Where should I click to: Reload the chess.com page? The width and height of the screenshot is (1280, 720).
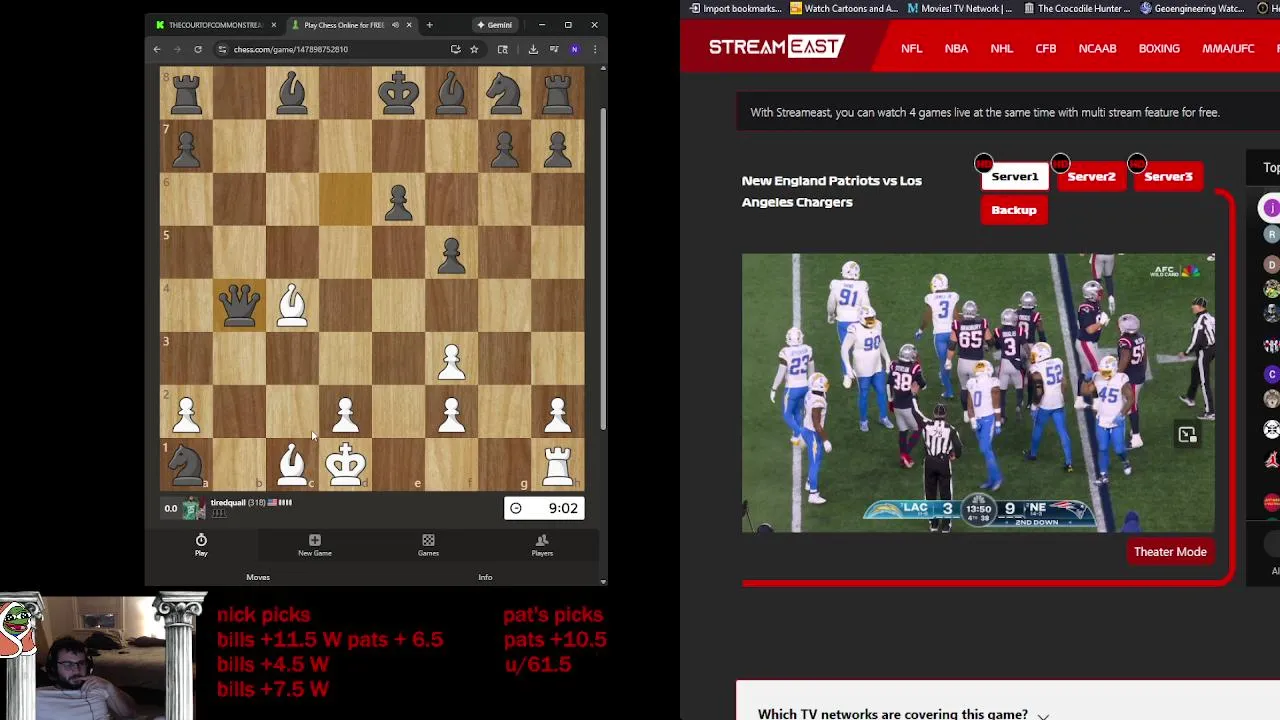click(198, 49)
